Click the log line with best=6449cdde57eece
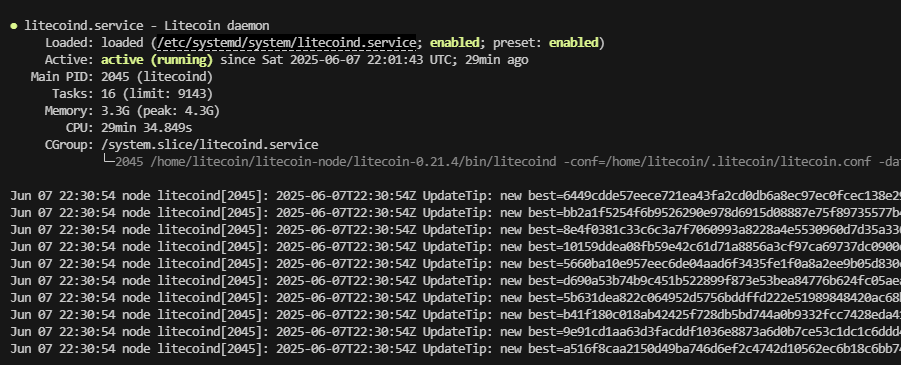The height and width of the screenshot is (365, 901). [456, 196]
